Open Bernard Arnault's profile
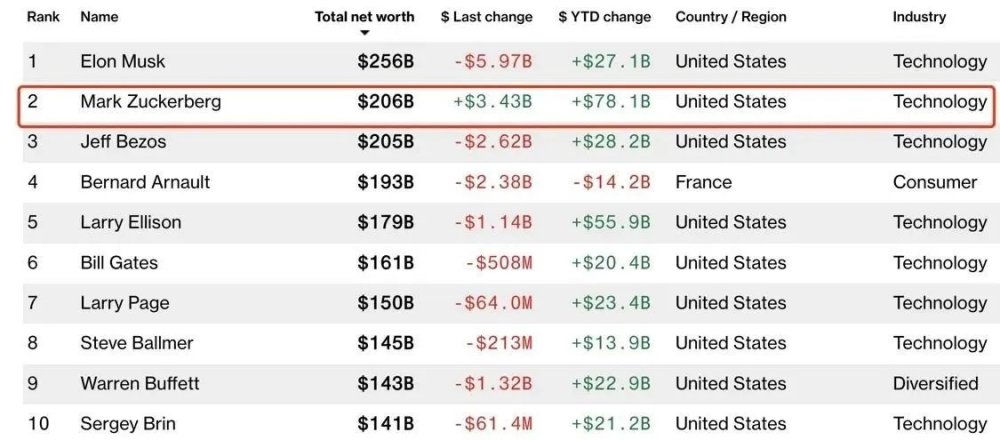 click(145, 182)
